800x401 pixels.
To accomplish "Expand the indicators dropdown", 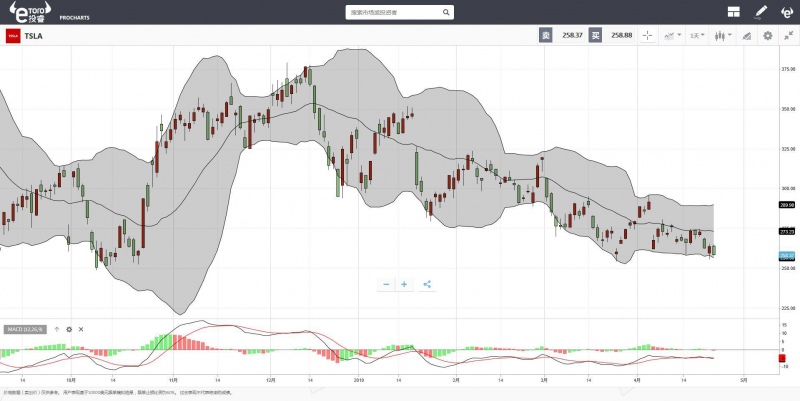I will tap(671, 35).
